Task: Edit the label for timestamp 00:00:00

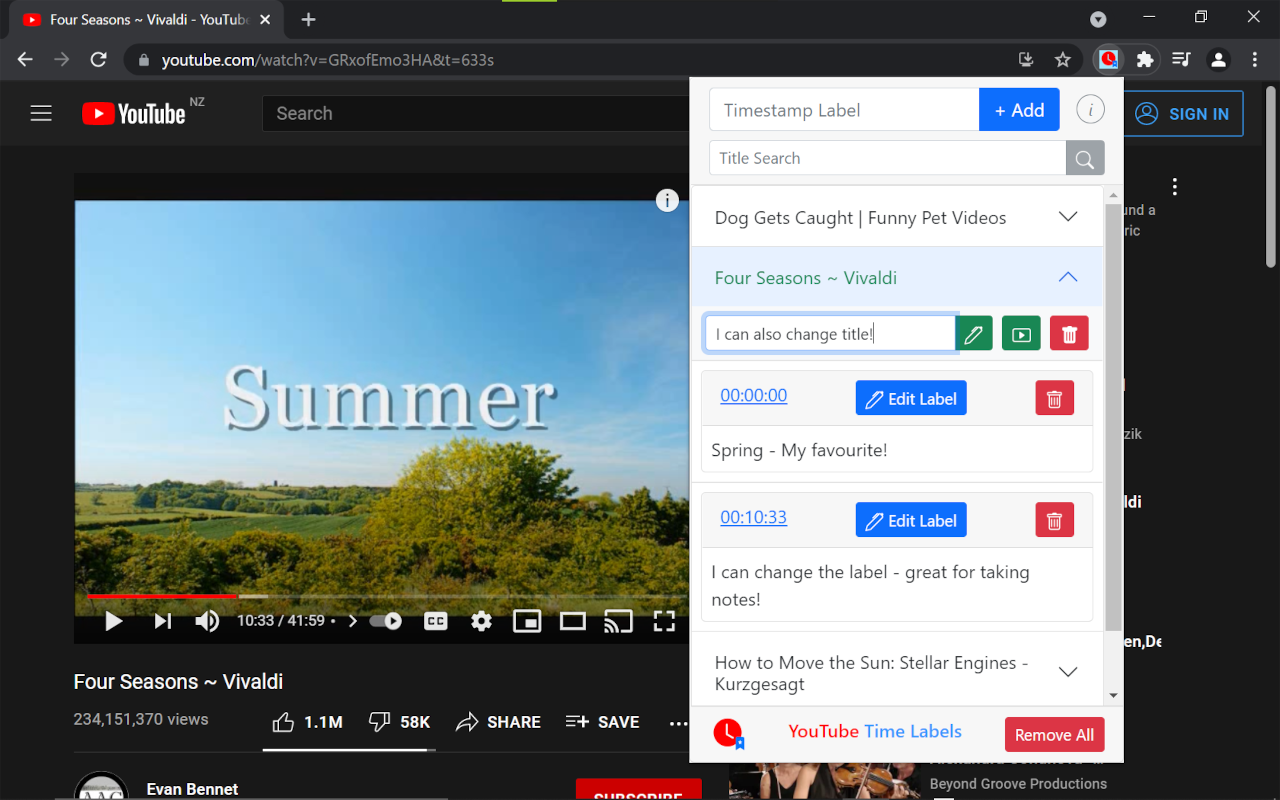Action: tap(911, 398)
